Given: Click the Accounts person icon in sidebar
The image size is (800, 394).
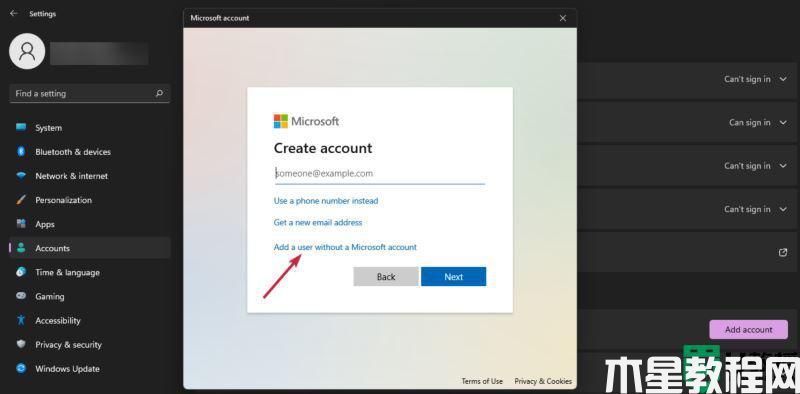Looking at the screenshot, I should [x=21, y=248].
